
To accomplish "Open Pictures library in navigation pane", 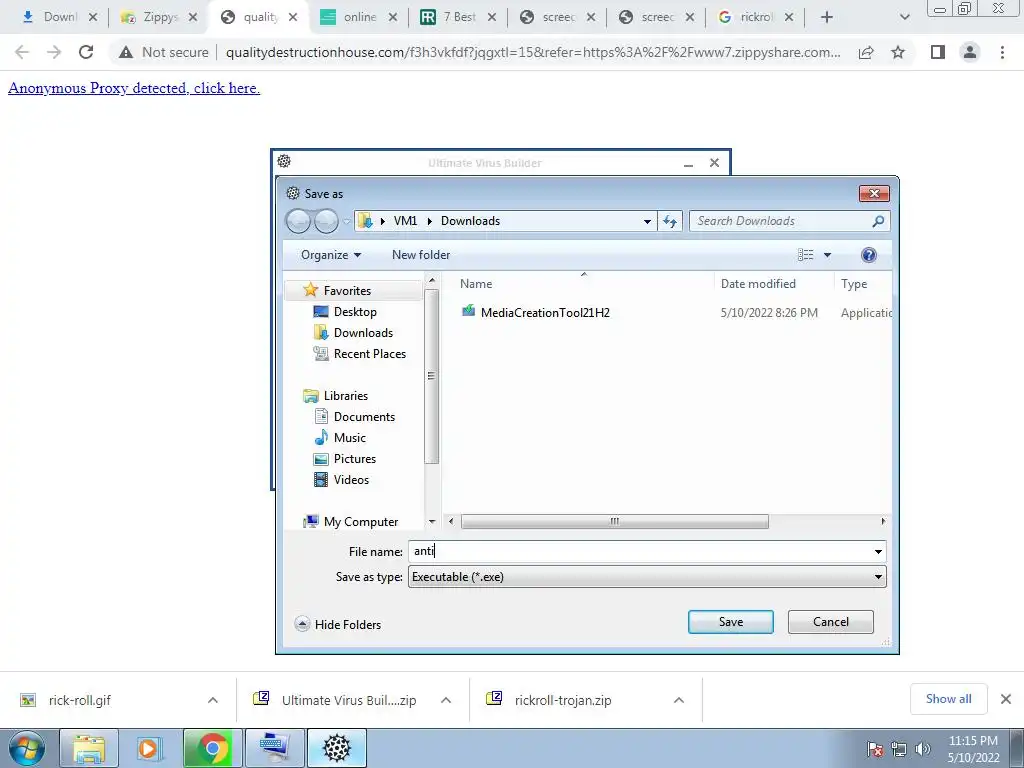I will (x=345, y=458).
